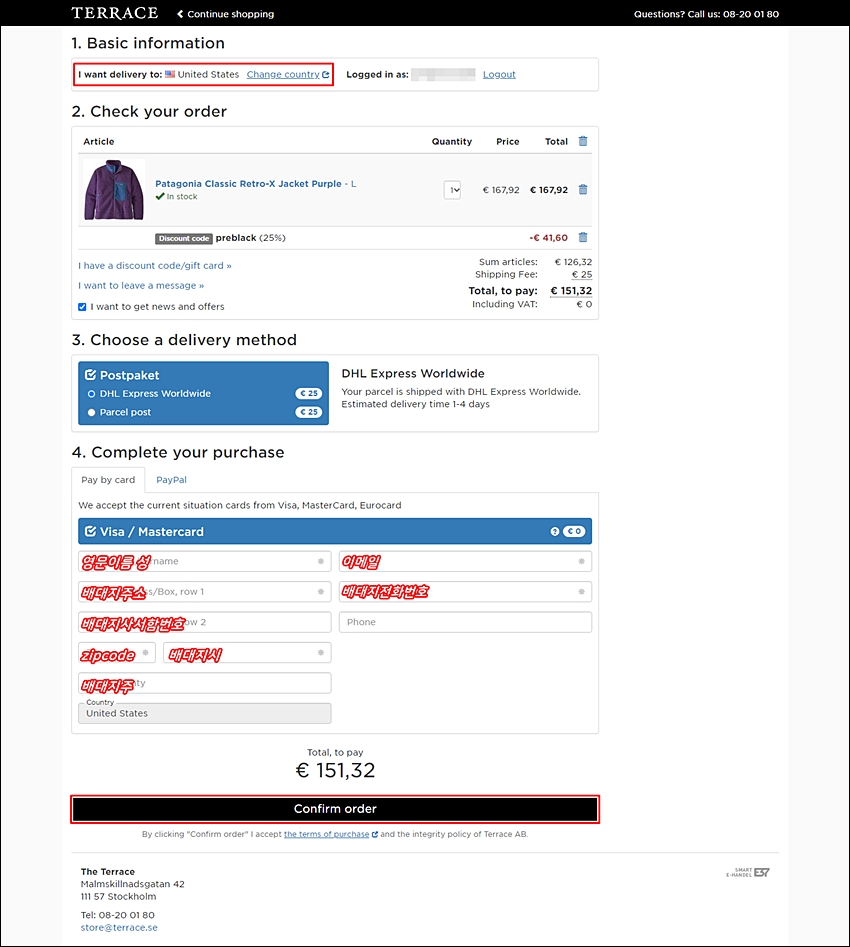This screenshot has width=850, height=947.
Task: Click the Smart E-handel E37 logo in the footer
Action: (x=748, y=872)
